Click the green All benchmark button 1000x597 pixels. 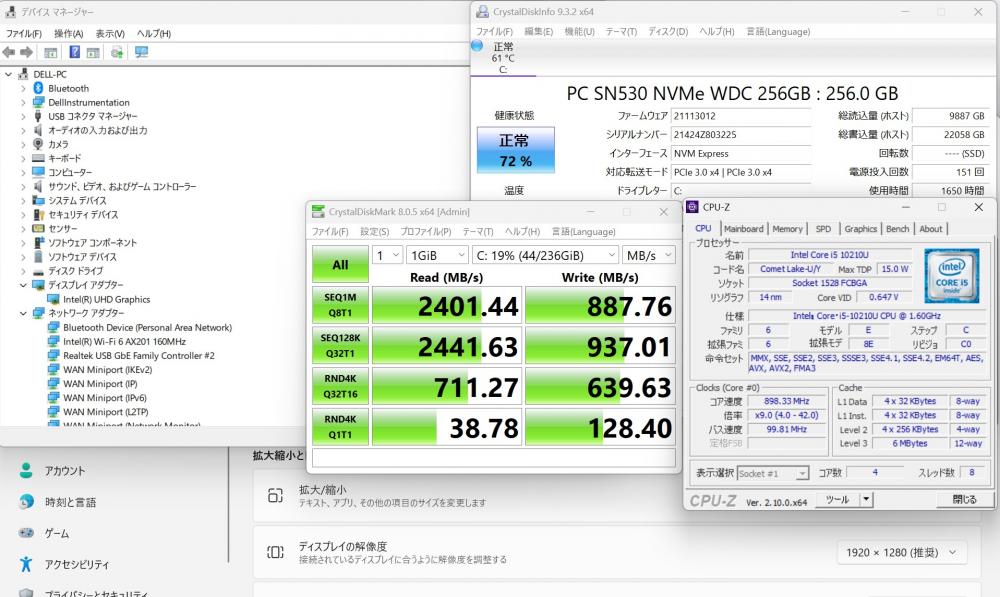[340, 264]
